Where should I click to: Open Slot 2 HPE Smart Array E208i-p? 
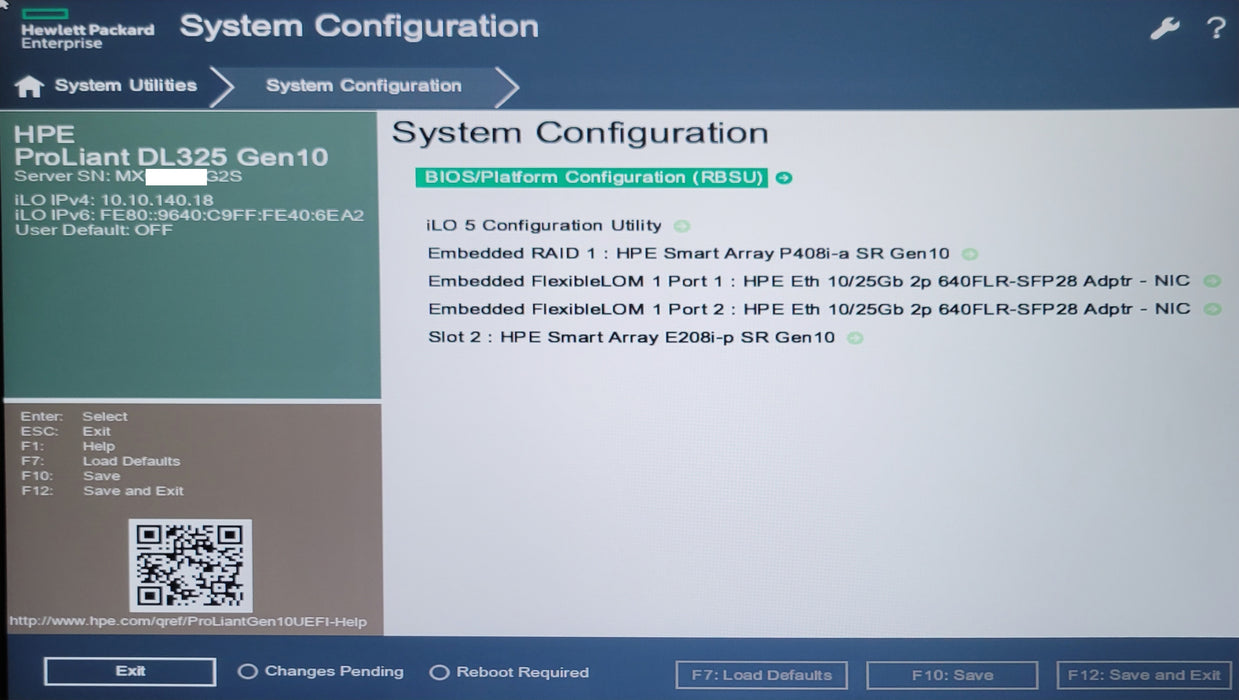pos(631,338)
